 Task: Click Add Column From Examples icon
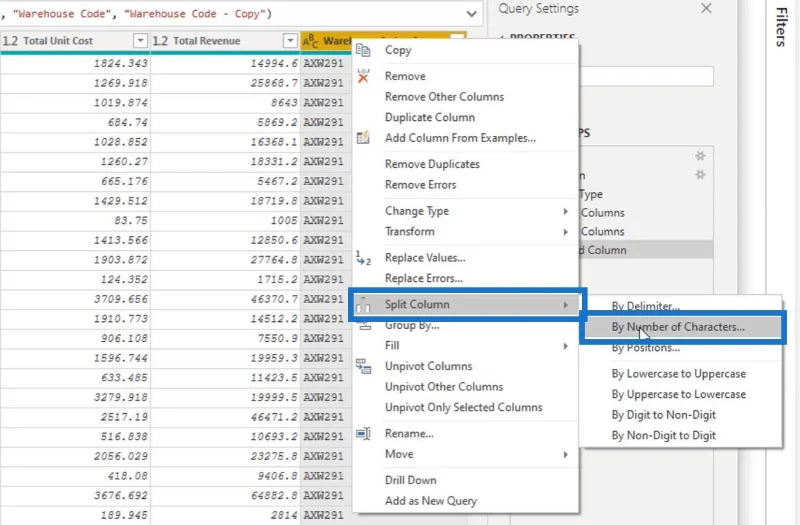(x=363, y=138)
